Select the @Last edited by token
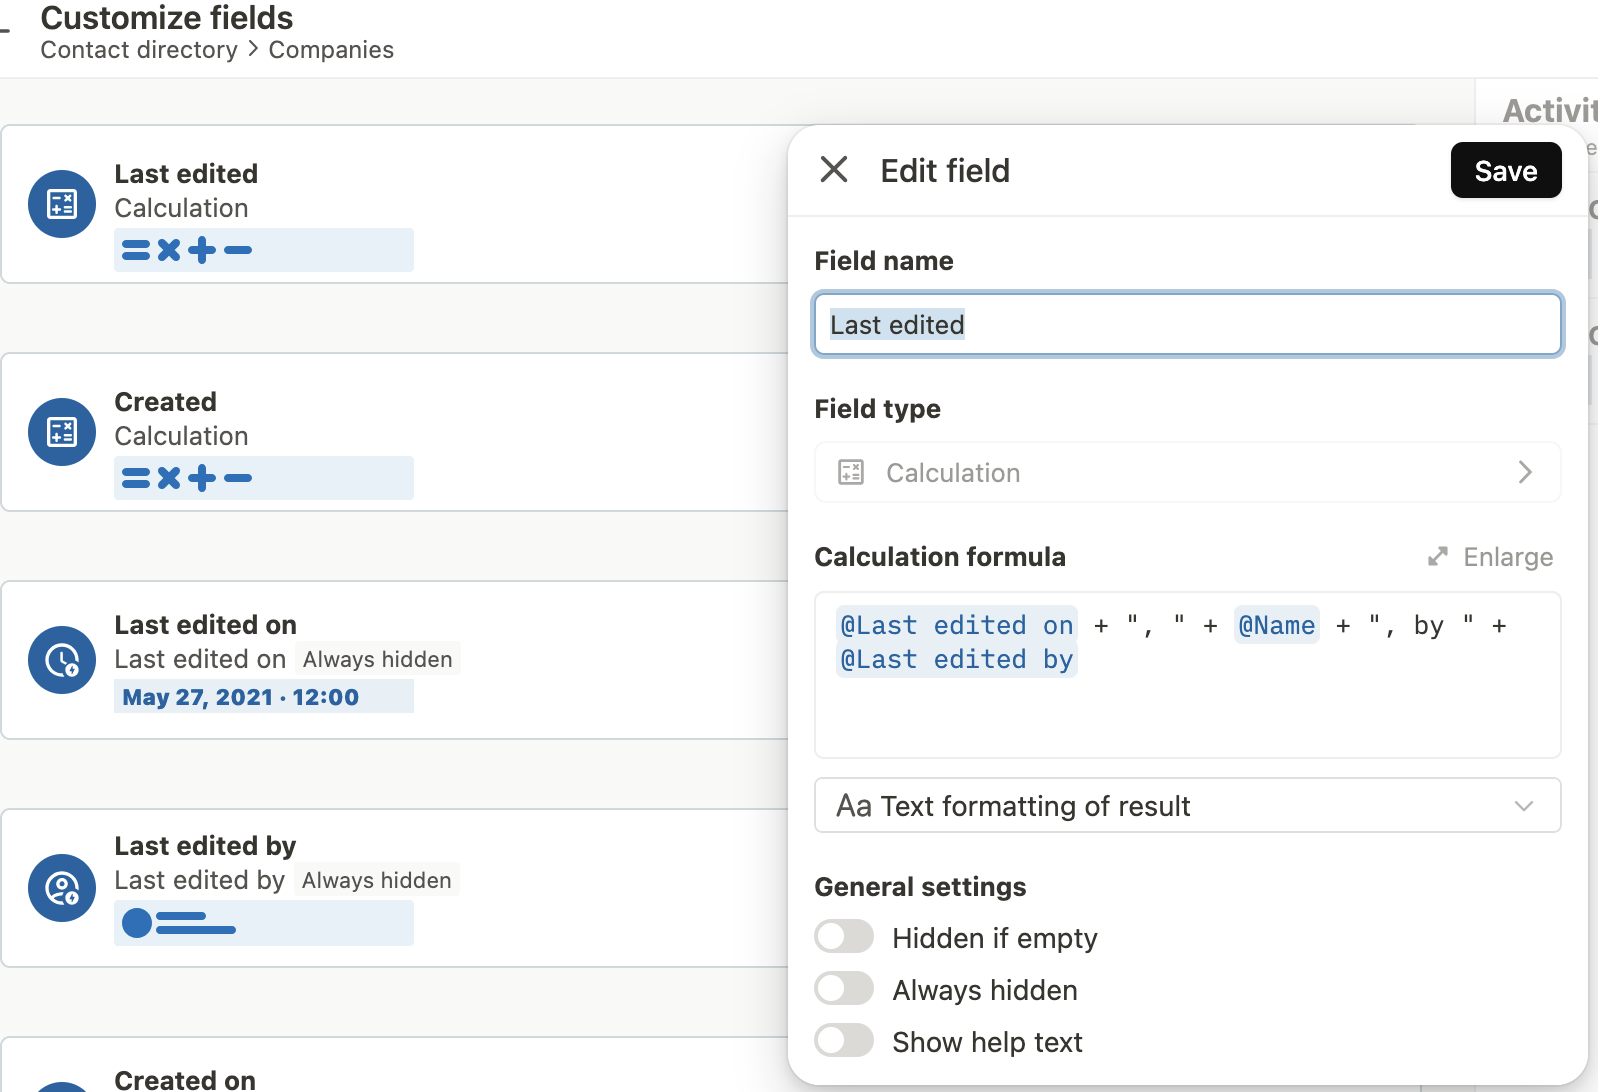Screen dimensions: 1598x1092 (x=957, y=660)
